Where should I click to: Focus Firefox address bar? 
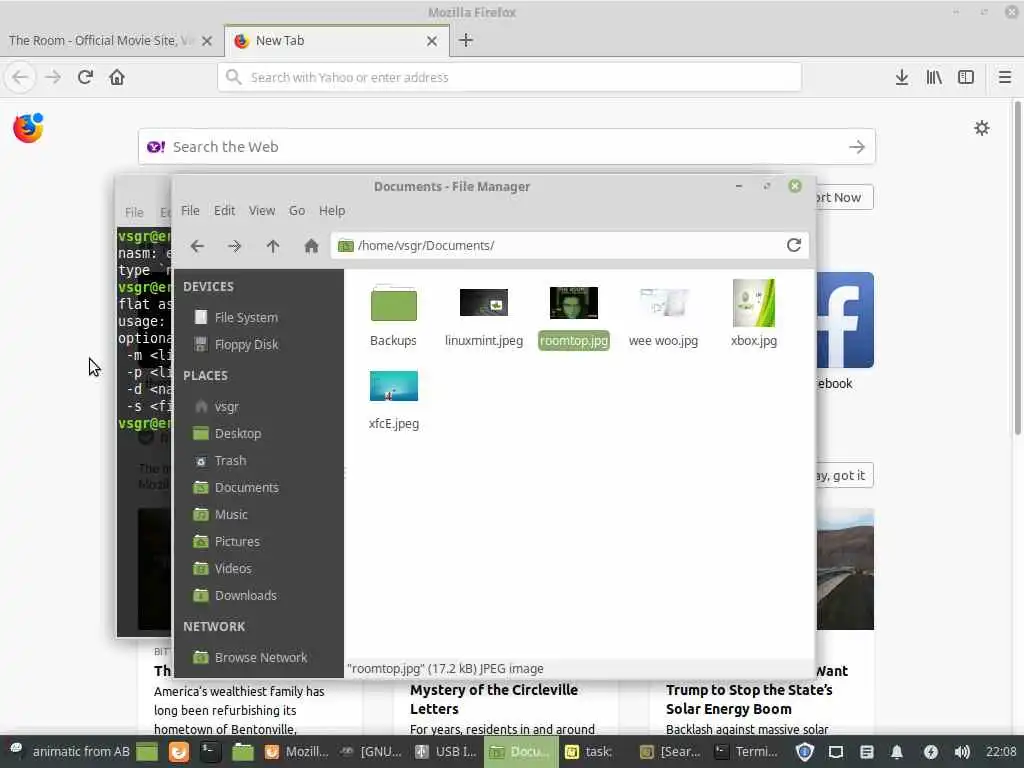pyautogui.click(x=509, y=77)
